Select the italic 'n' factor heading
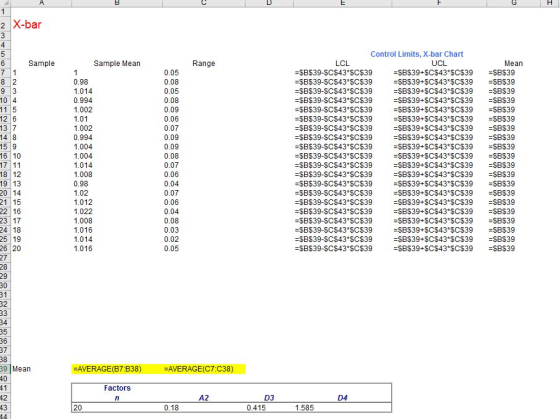This screenshot has height=419, width=560. point(117,398)
